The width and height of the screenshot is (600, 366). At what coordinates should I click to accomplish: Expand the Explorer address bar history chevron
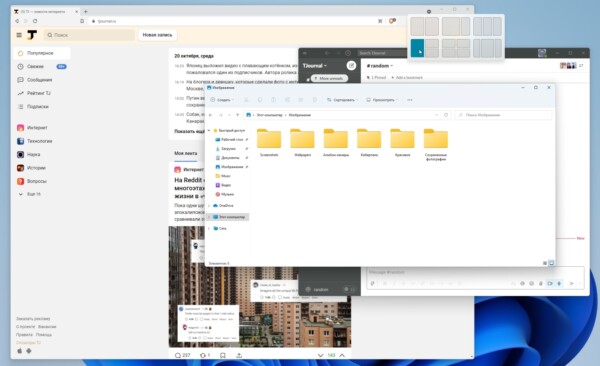pyautogui.click(x=437, y=115)
